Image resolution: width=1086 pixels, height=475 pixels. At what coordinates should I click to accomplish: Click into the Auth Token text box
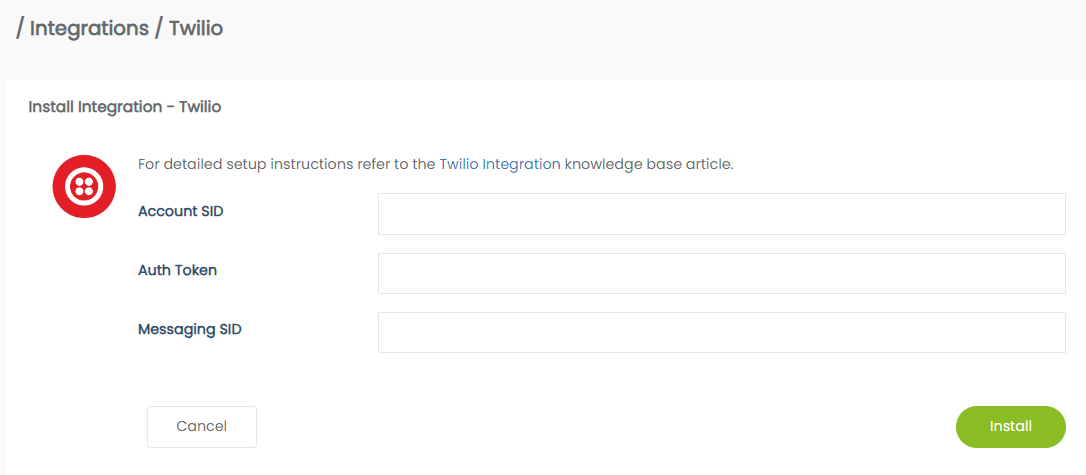pos(721,273)
